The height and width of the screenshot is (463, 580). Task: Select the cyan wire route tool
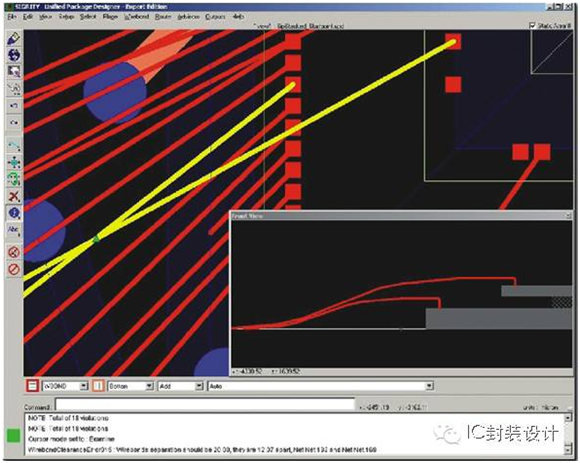[14, 146]
